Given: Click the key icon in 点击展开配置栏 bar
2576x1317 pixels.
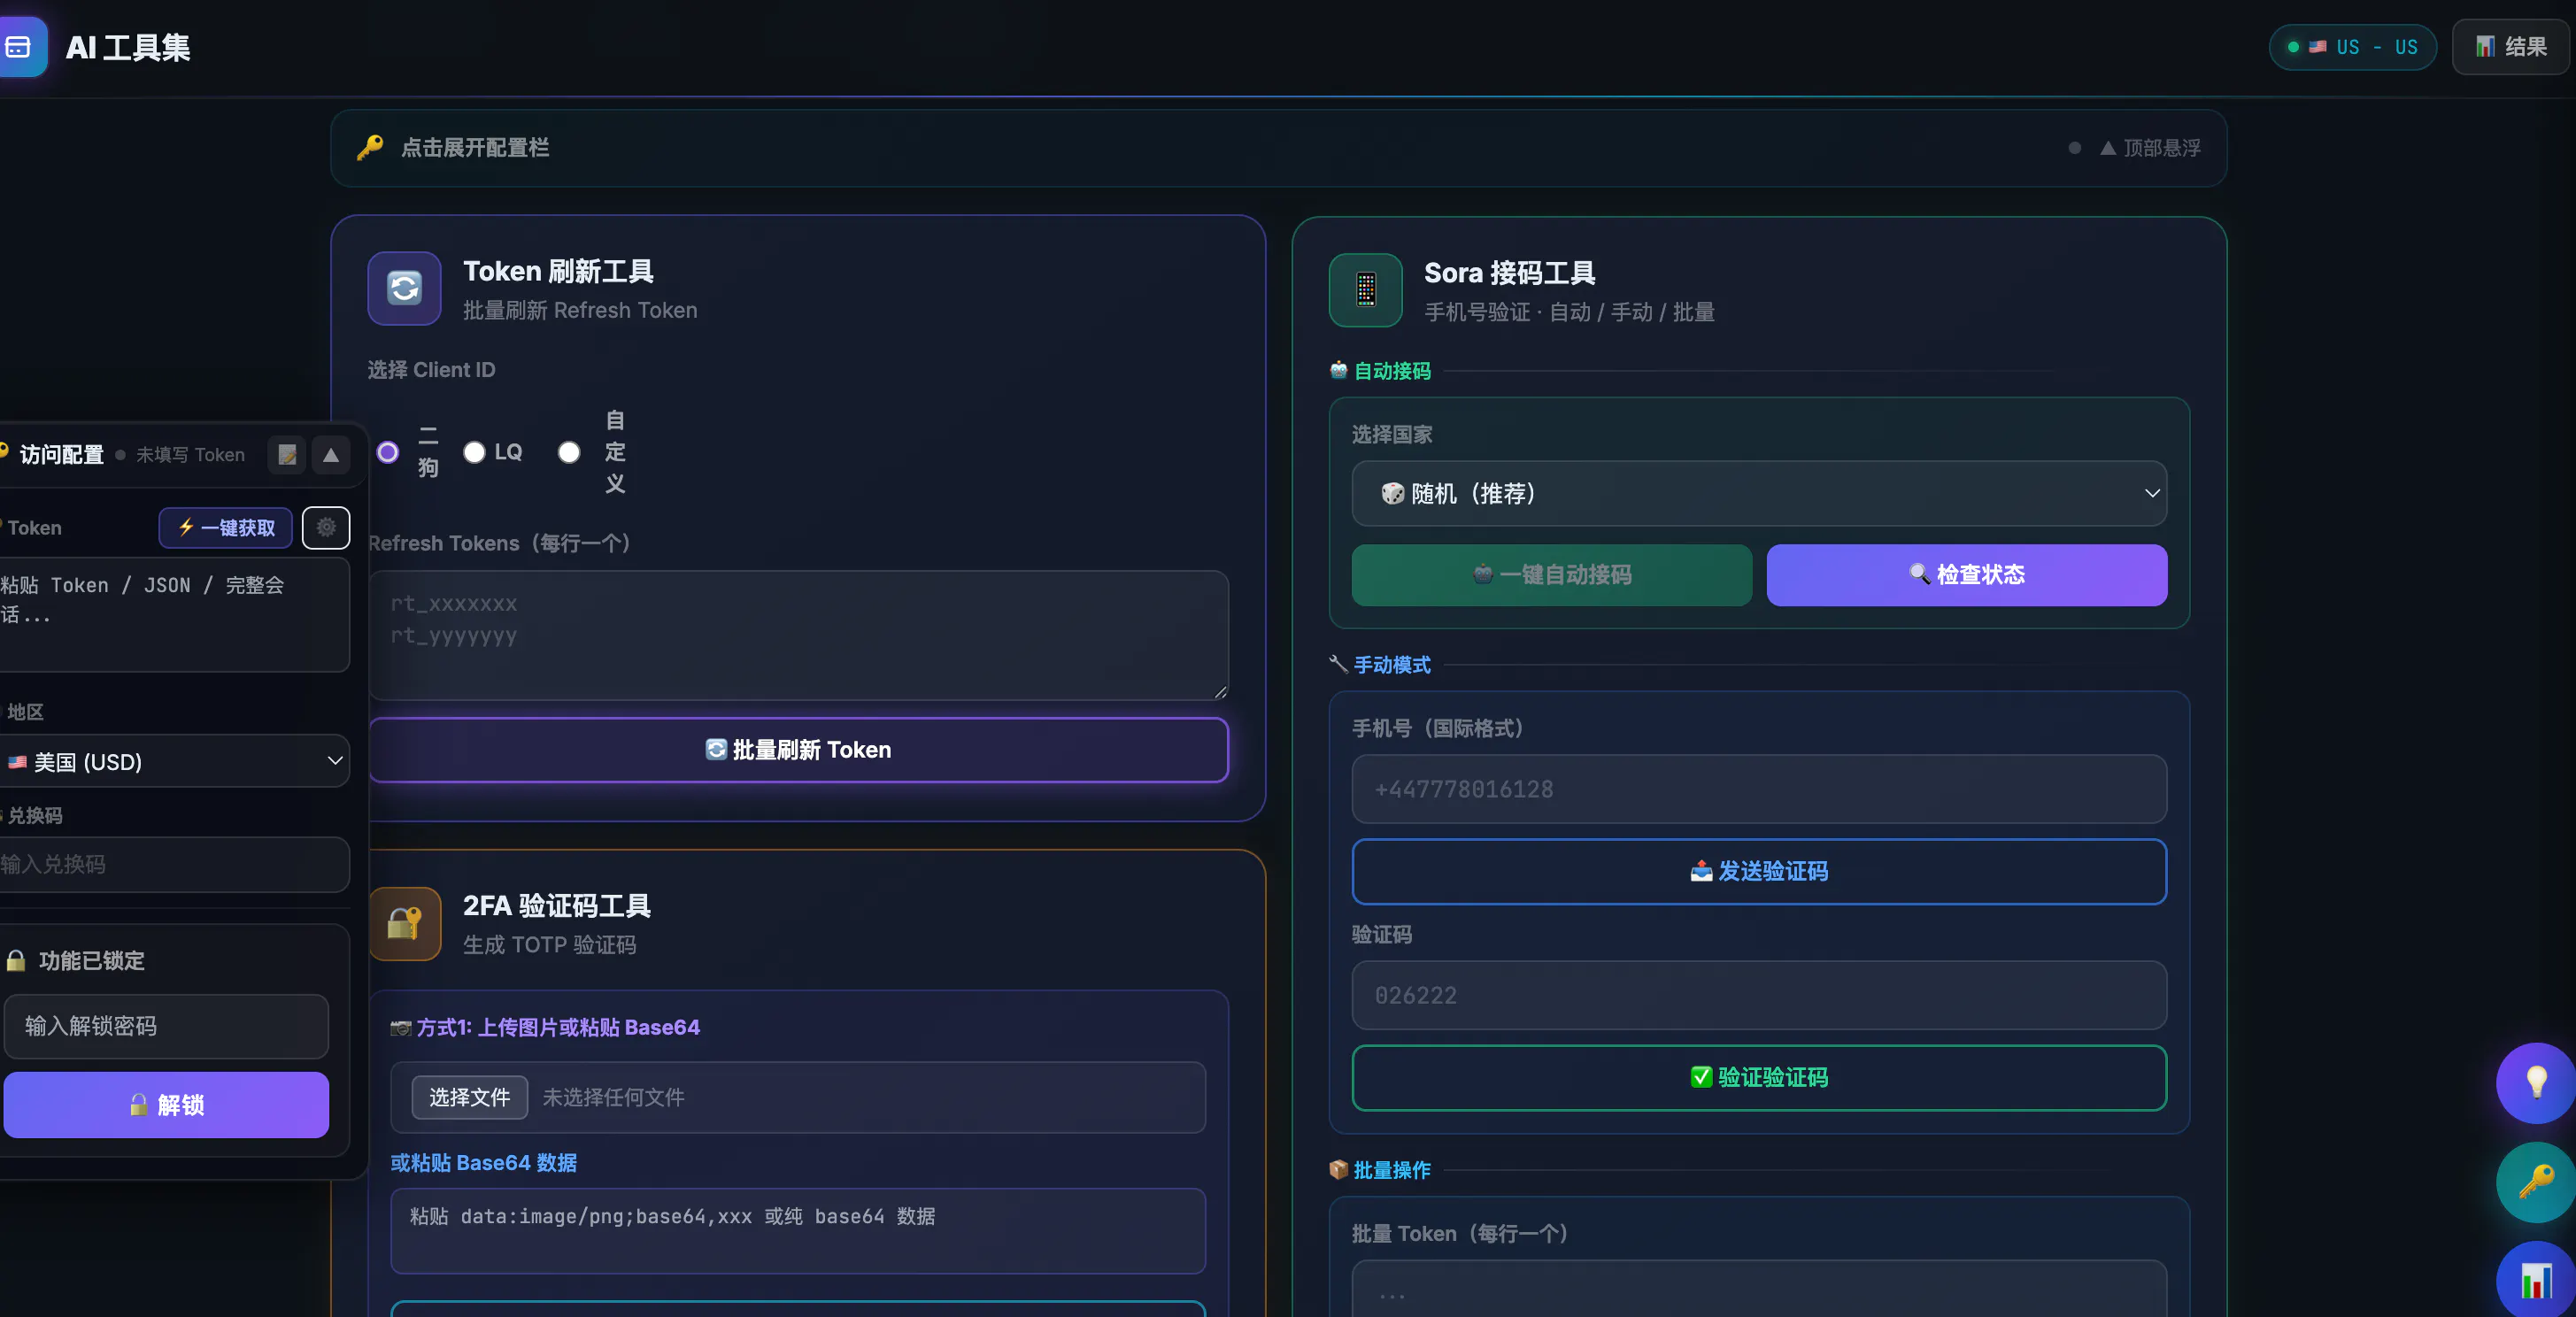Looking at the screenshot, I should click(370, 147).
